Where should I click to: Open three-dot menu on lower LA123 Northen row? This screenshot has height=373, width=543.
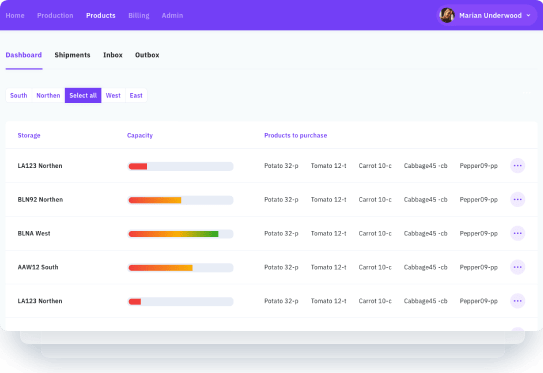pyautogui.click(x=517, y=301)
